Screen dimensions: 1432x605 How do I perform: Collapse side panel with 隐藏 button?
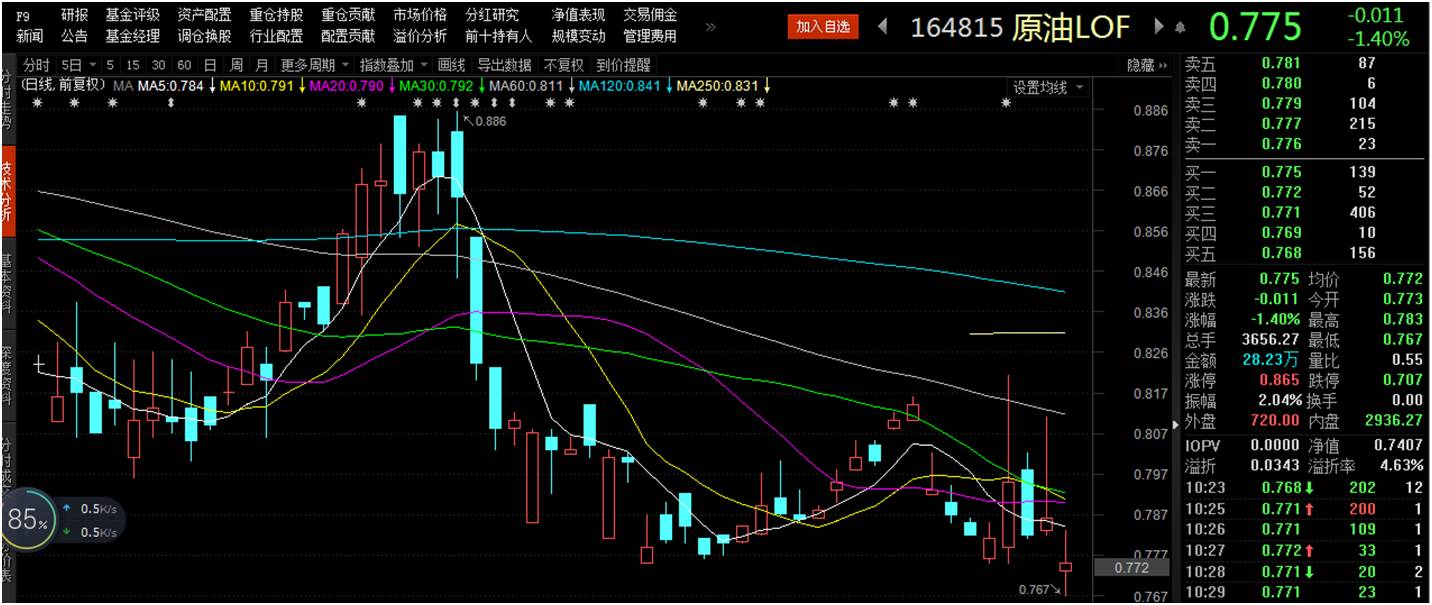point(1147,65)
